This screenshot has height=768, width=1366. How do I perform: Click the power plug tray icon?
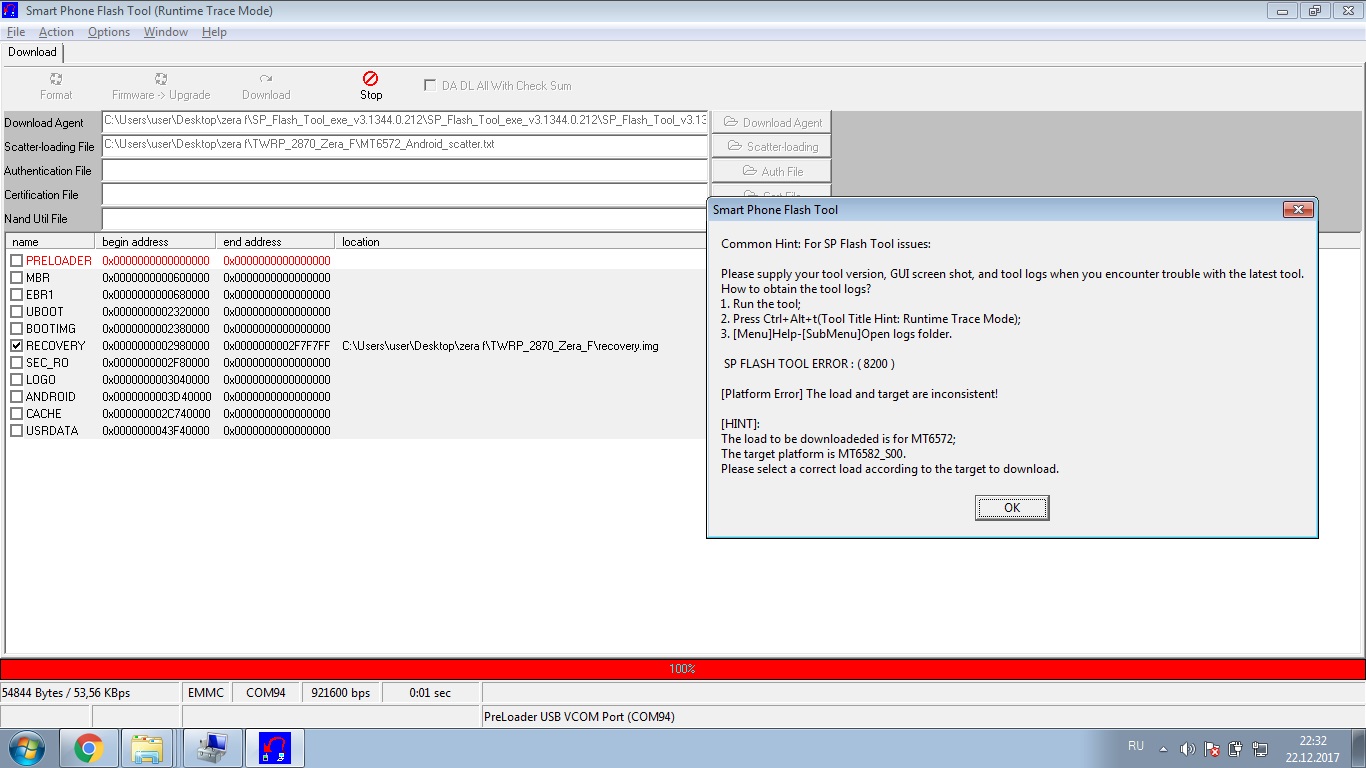pos(1235,748)
